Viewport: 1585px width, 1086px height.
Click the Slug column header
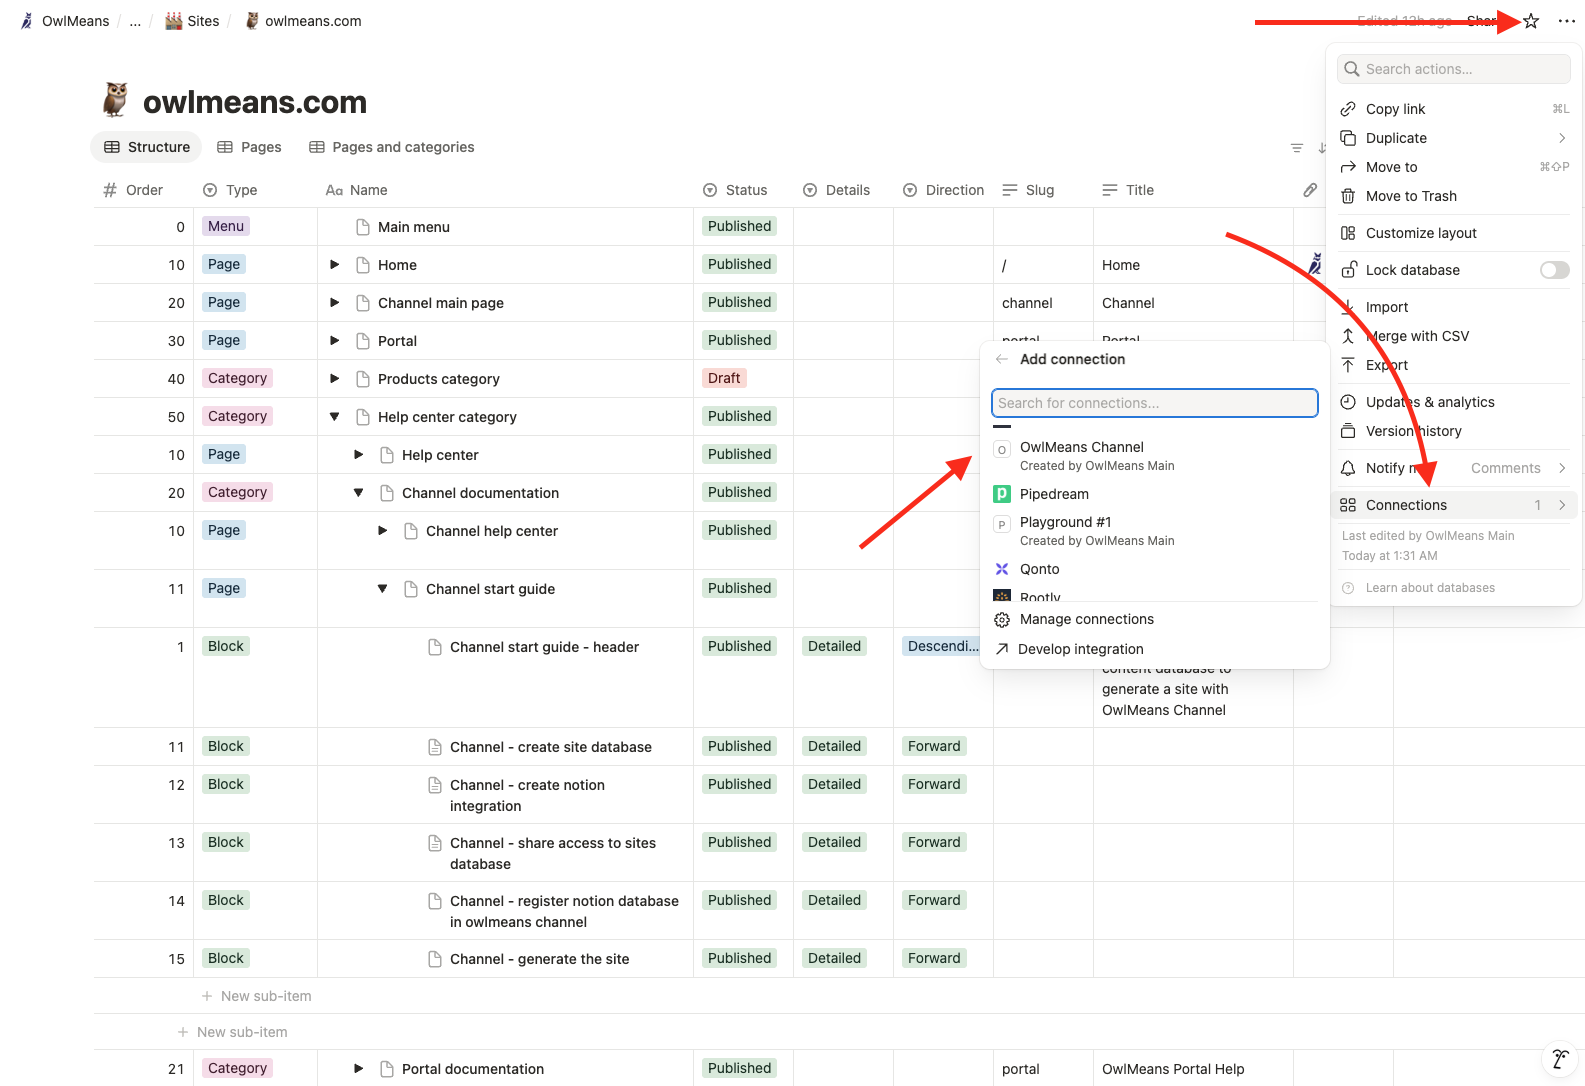click(x=1028, y=190)
